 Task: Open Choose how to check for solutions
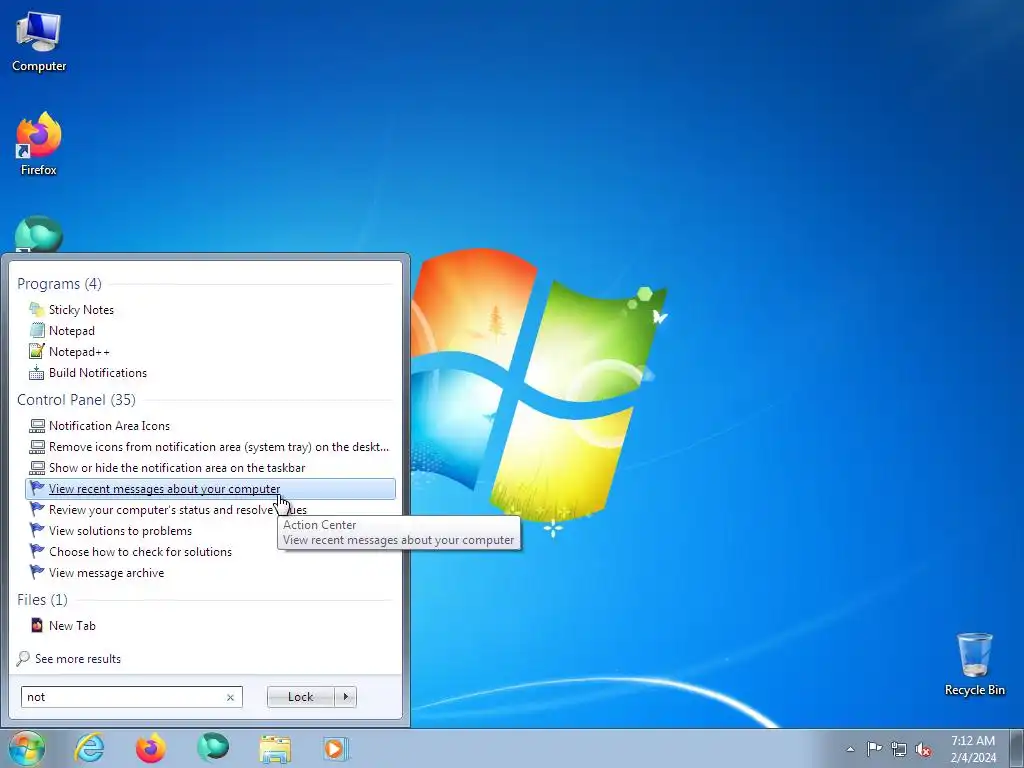210,551
